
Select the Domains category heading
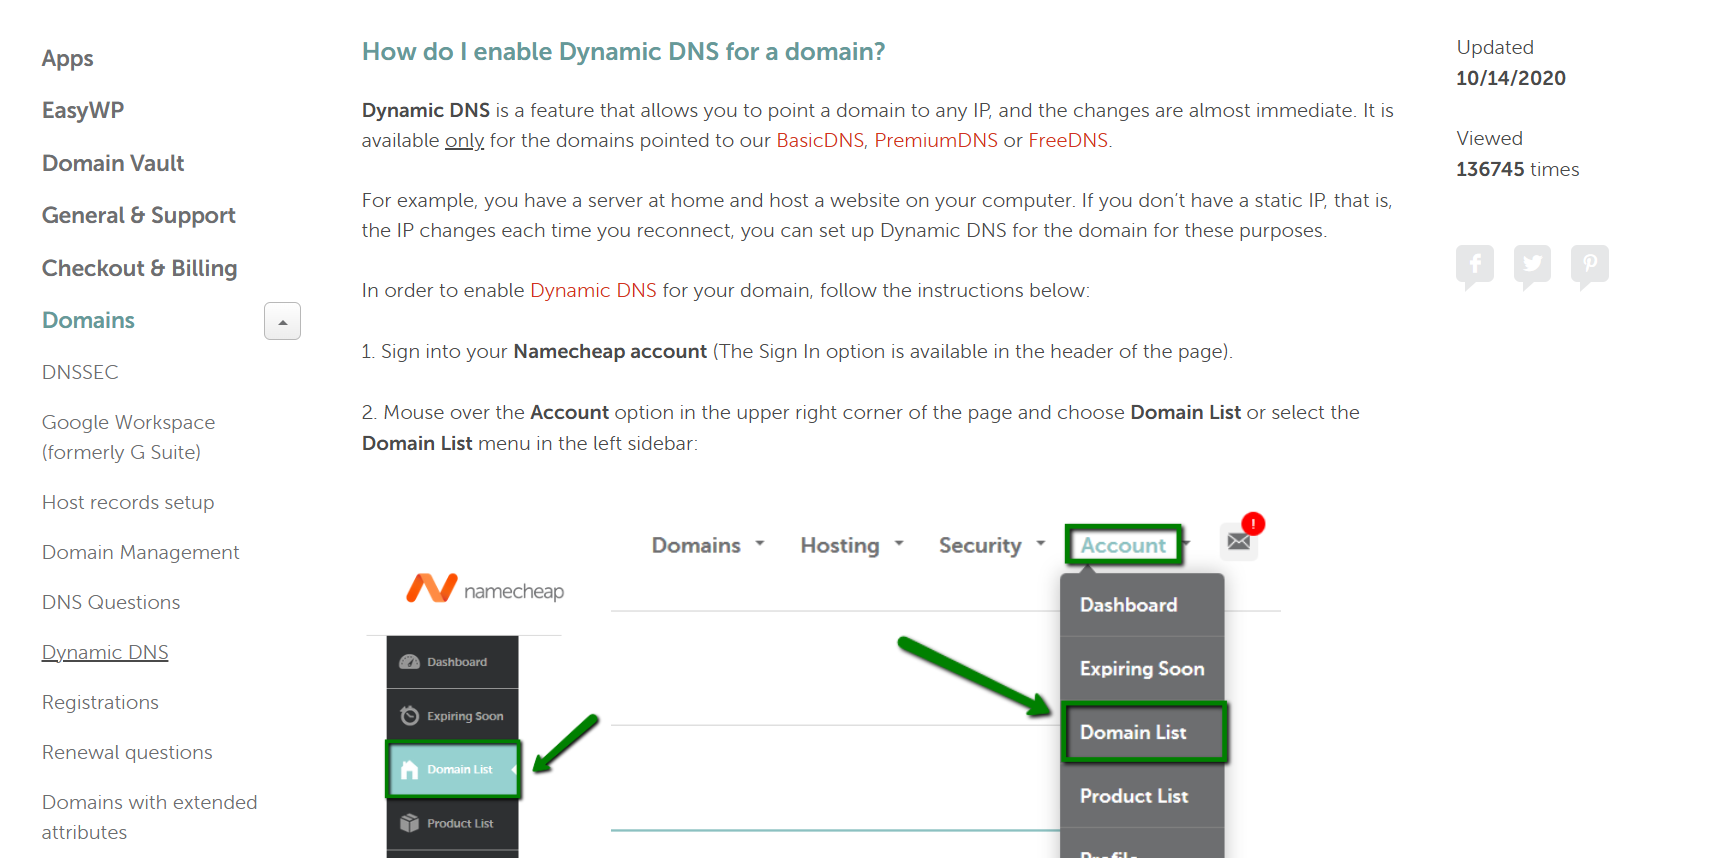point(88,320)
